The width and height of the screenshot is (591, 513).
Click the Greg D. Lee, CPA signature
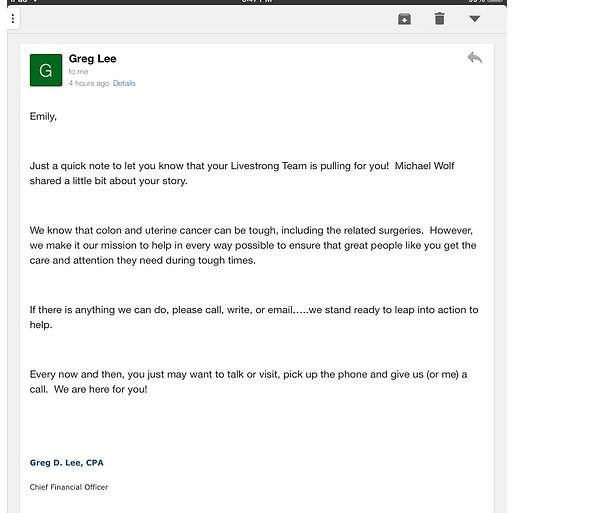[x=66, y=463]
